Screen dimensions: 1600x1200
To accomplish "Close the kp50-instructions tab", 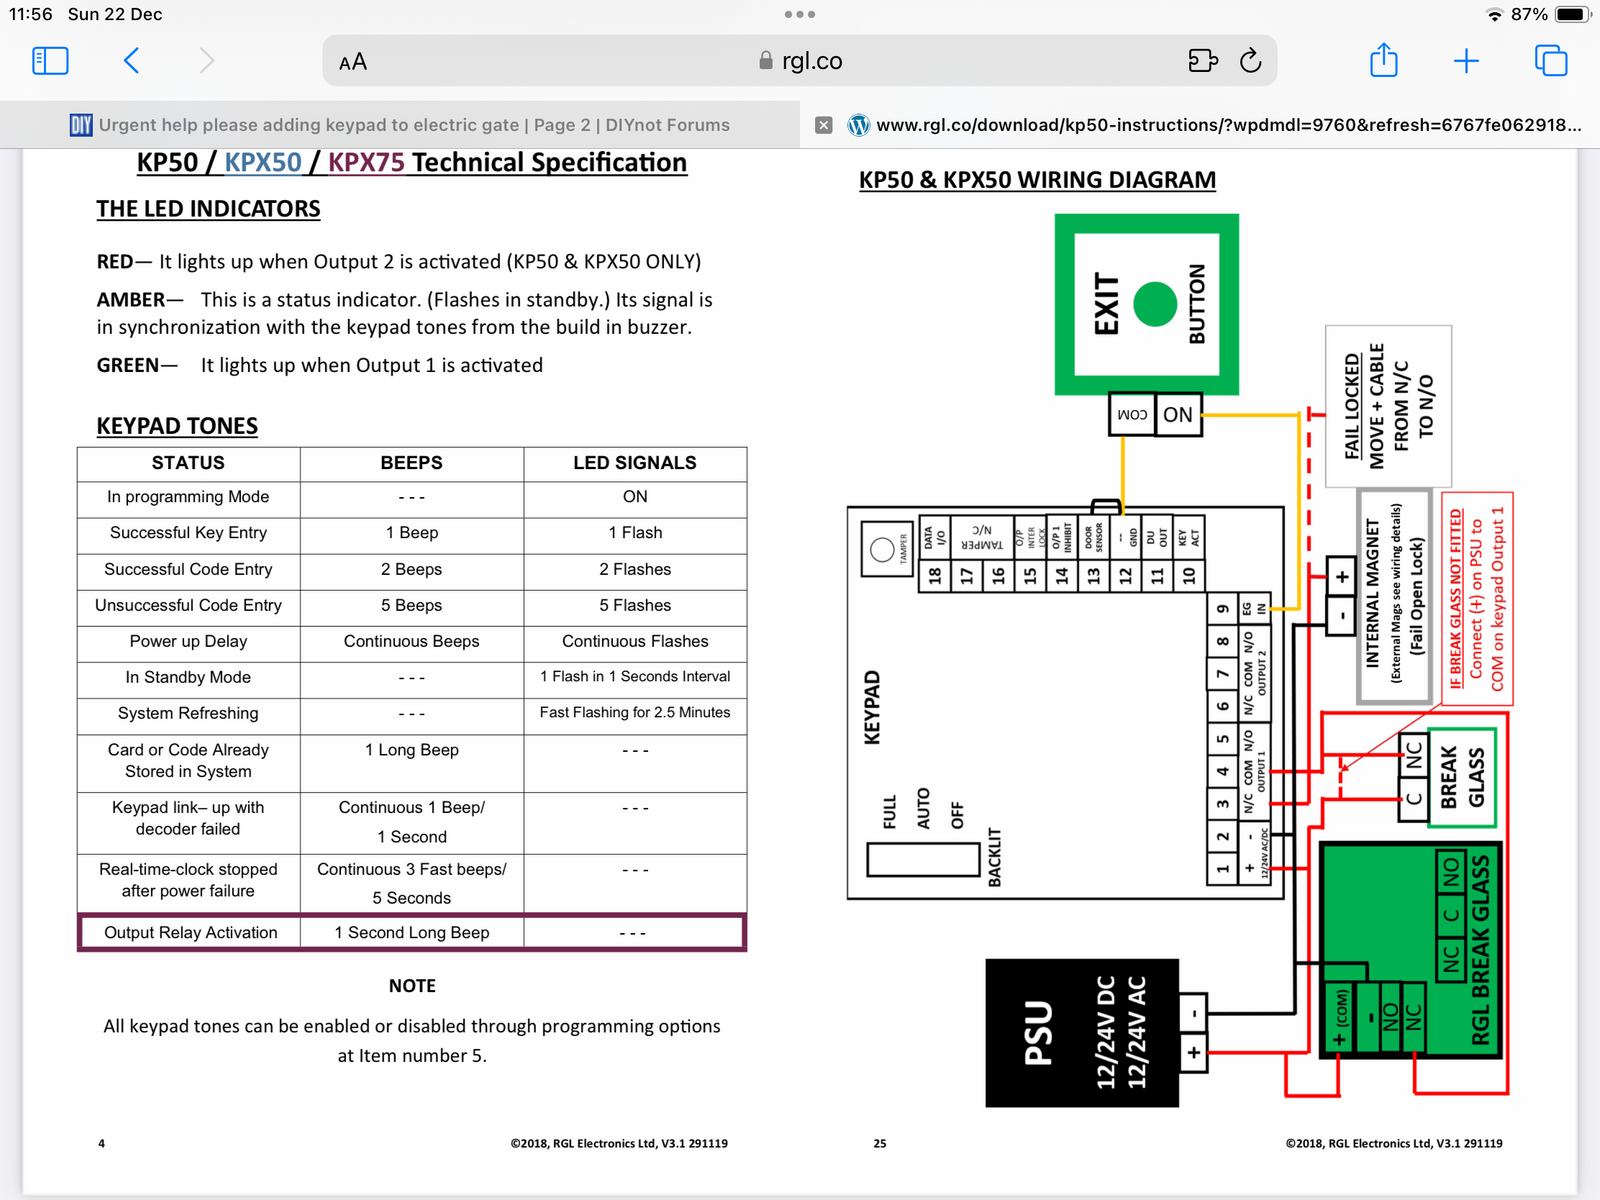I will point(824,125).
